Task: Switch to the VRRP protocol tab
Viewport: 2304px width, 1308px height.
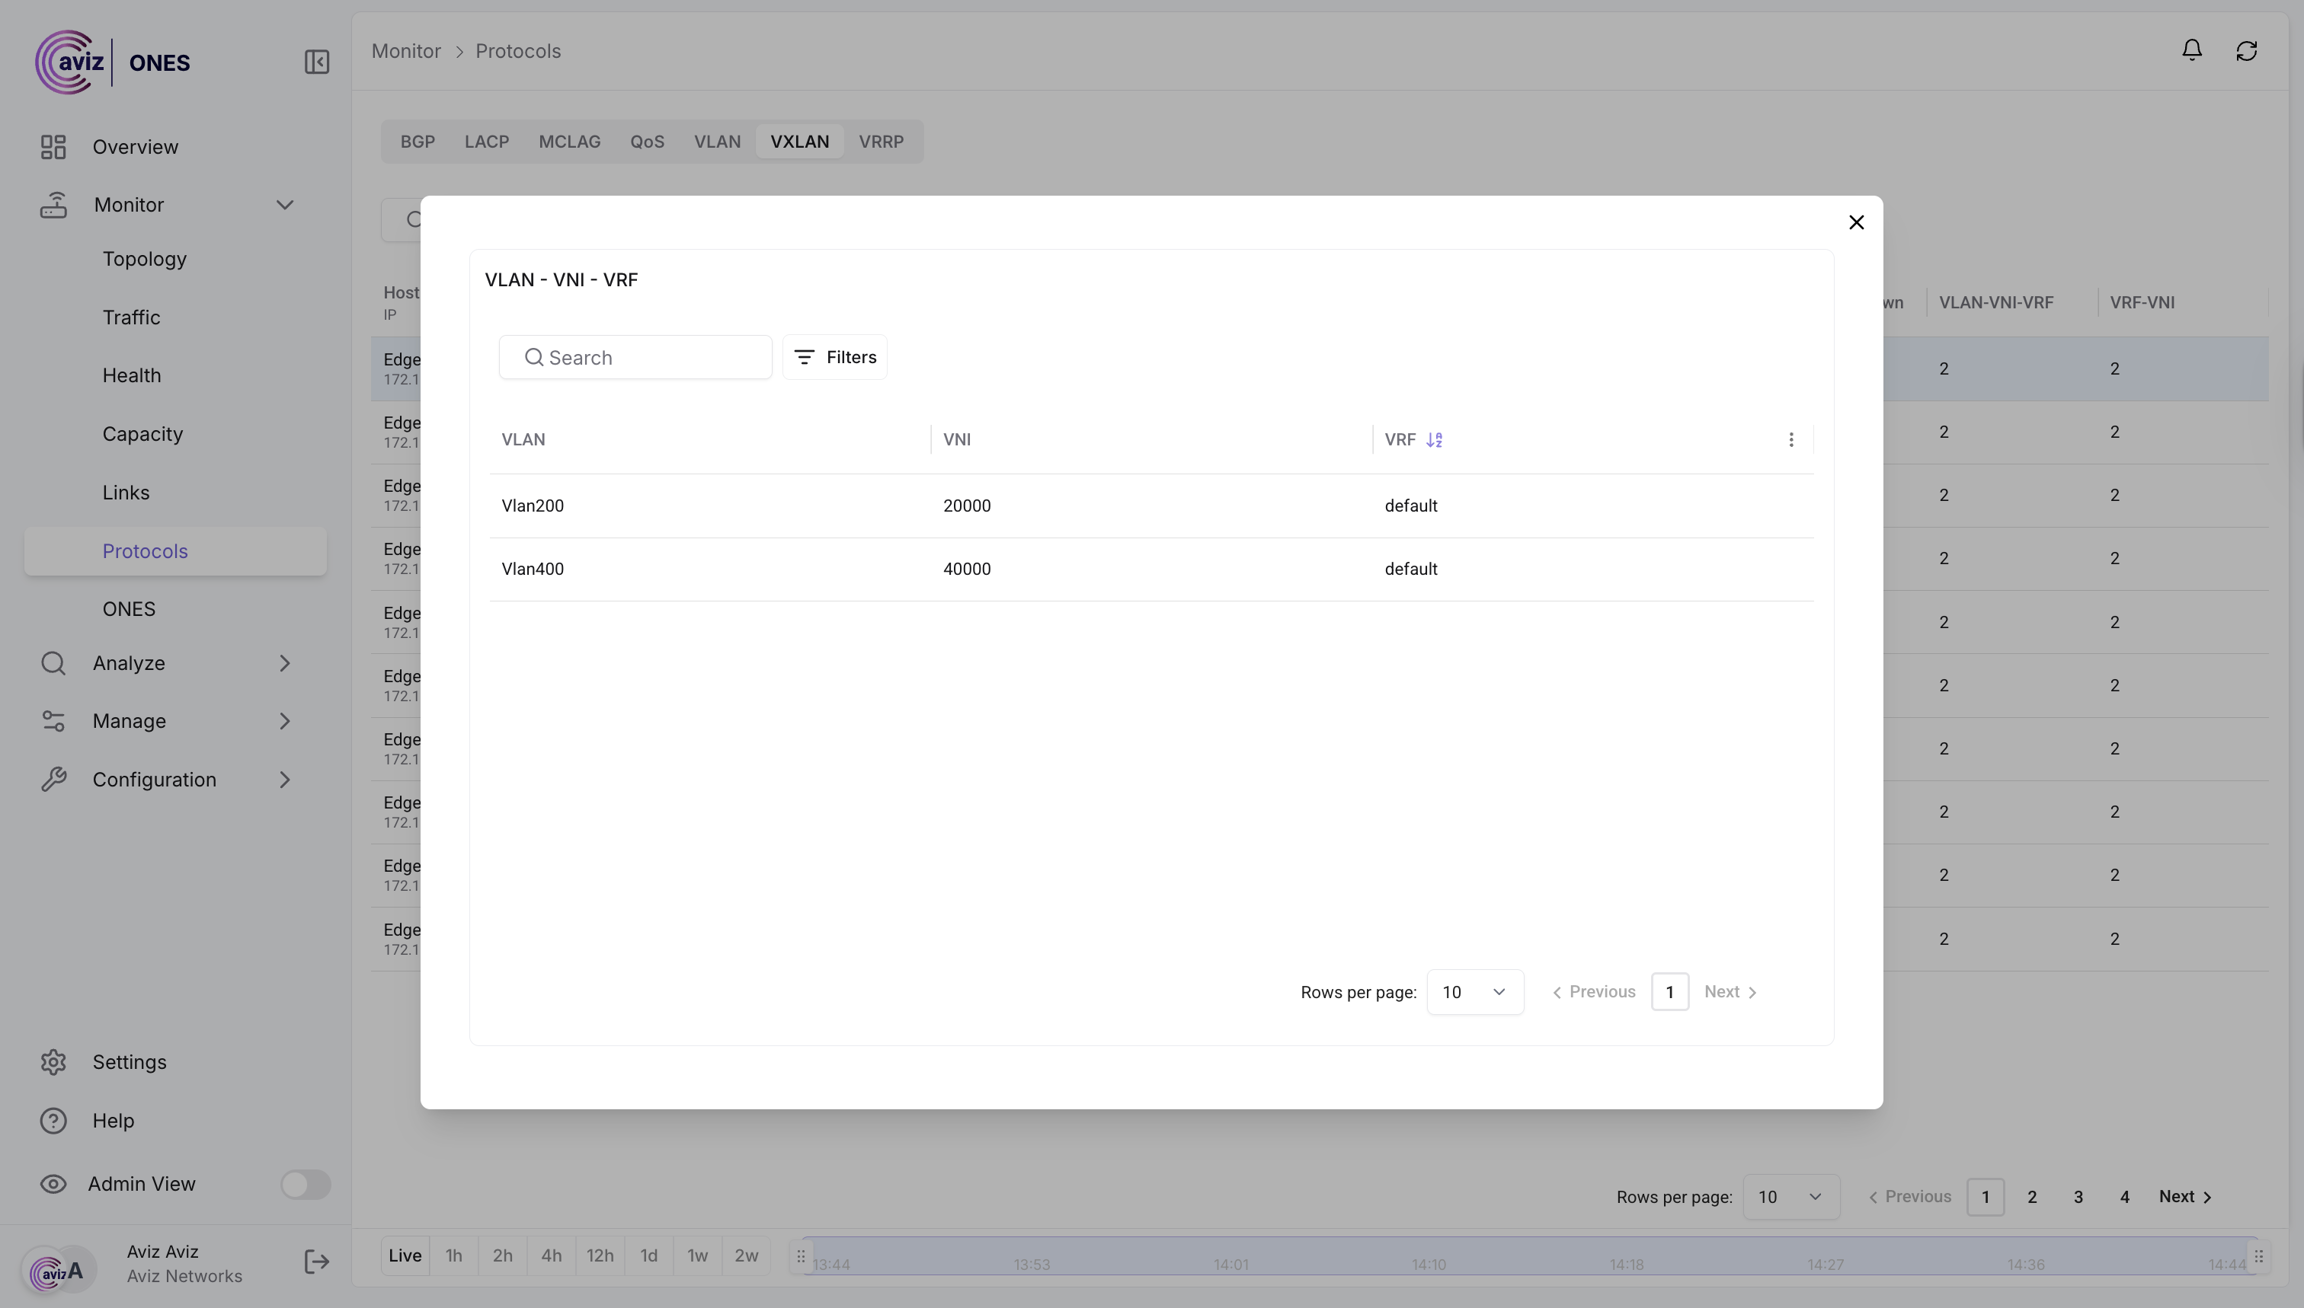Action: pos(881,142)
